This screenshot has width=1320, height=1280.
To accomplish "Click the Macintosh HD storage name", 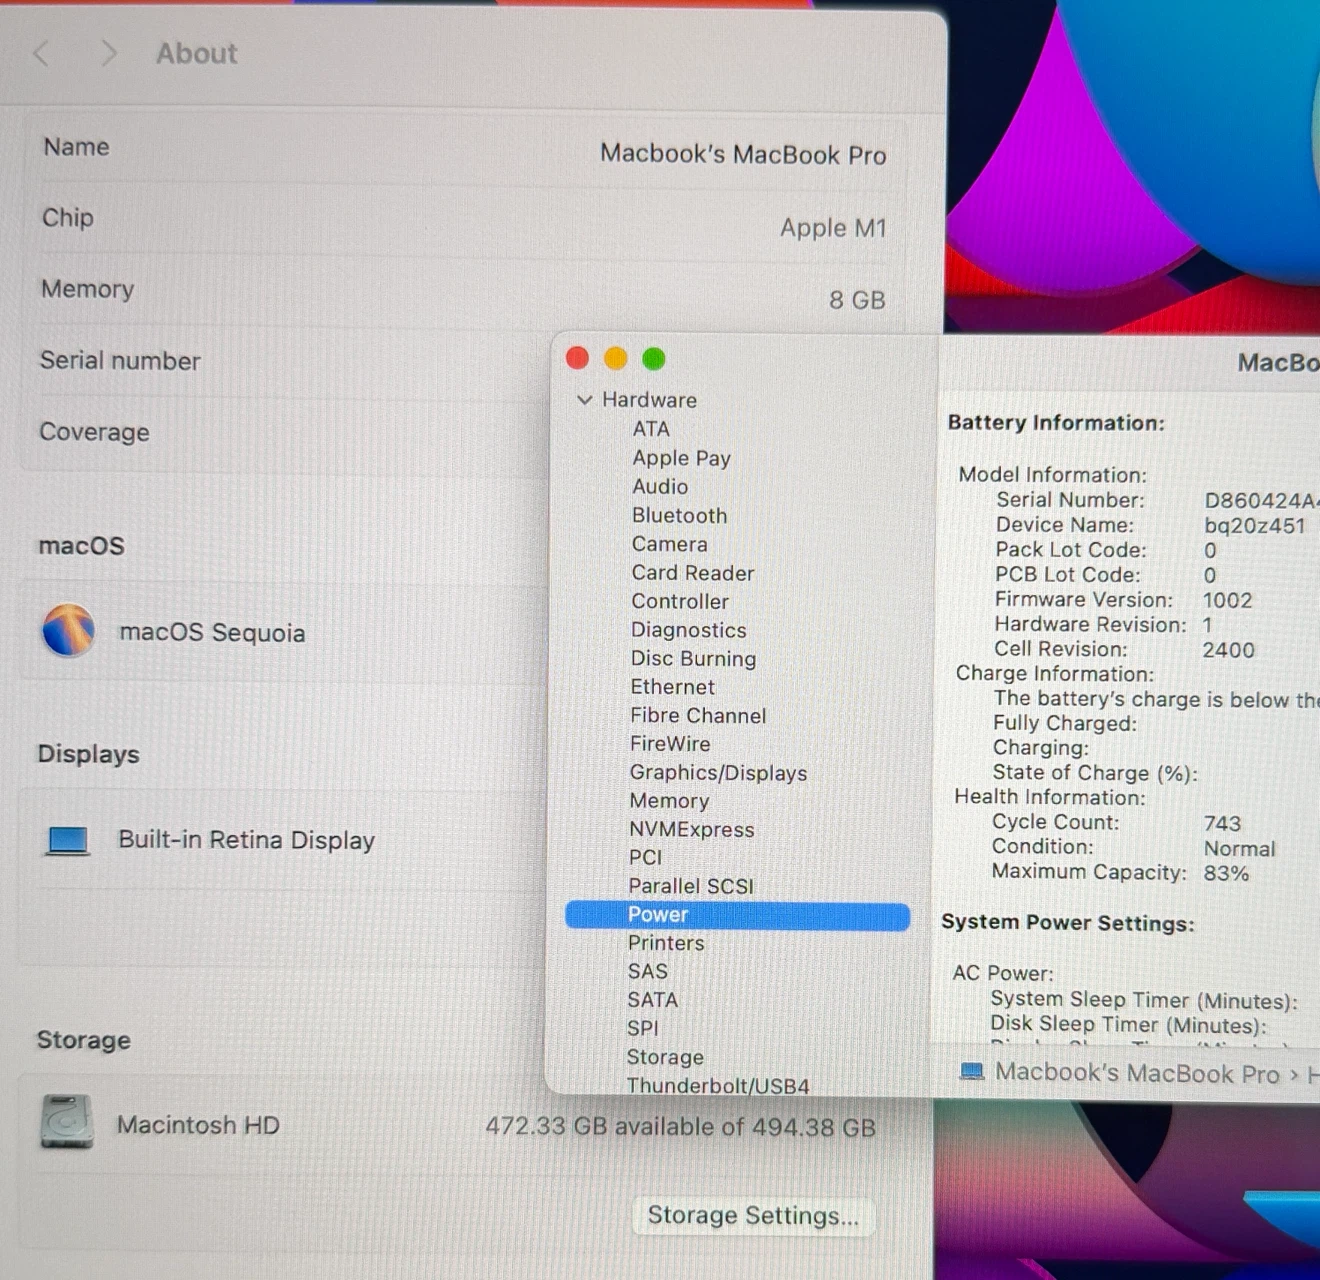I will click(x=198, y=1125).
